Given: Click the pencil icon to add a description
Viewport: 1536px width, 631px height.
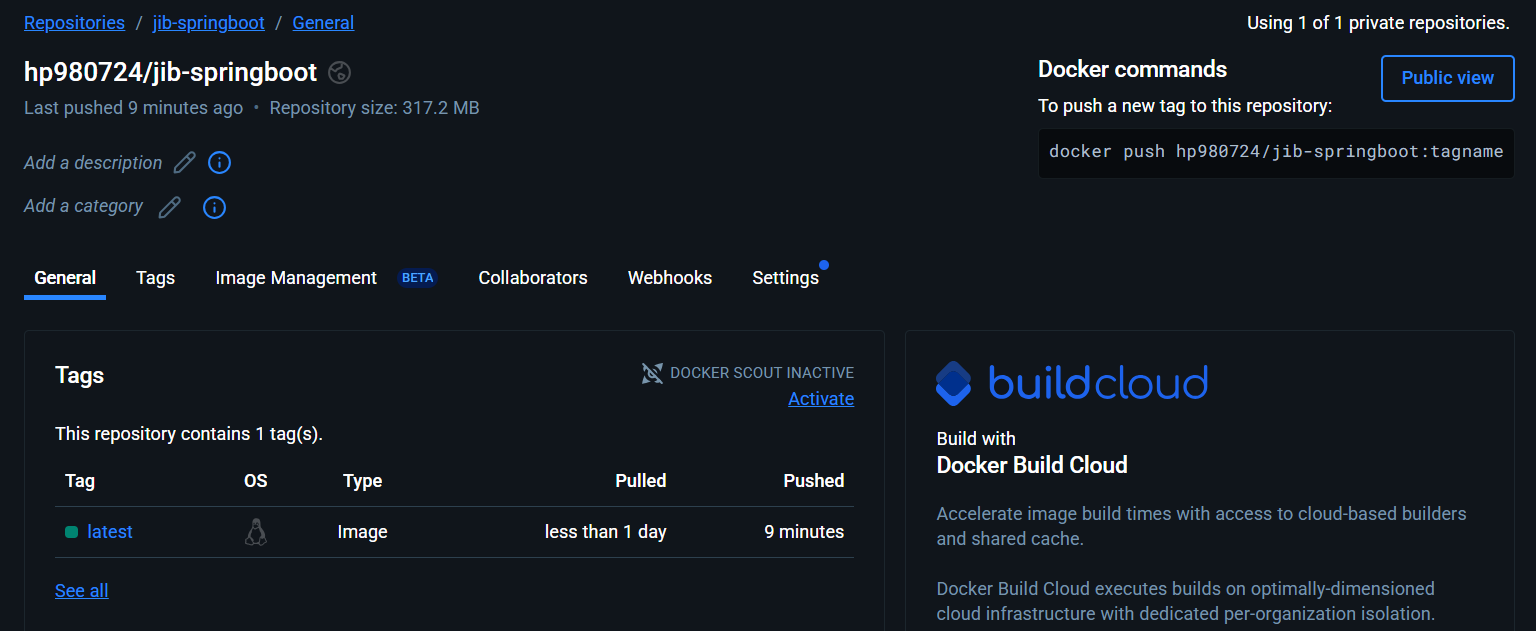Looking at the screenshot, I should [x=184, y=163].
